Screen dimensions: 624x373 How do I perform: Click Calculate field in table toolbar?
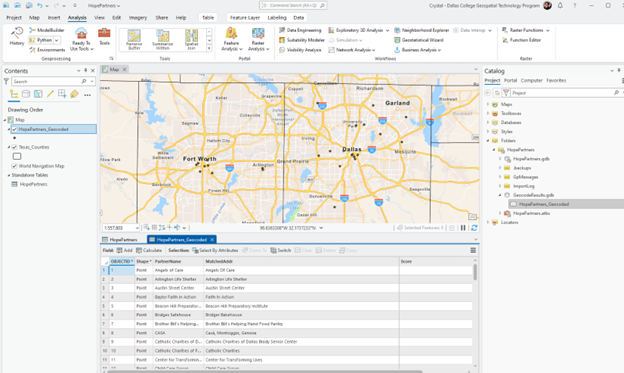coord(149,250)
